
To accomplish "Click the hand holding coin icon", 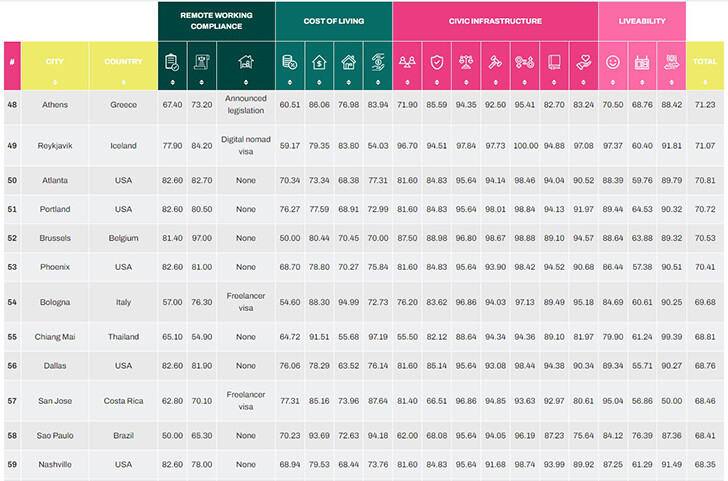I will (x=377, y=62).
